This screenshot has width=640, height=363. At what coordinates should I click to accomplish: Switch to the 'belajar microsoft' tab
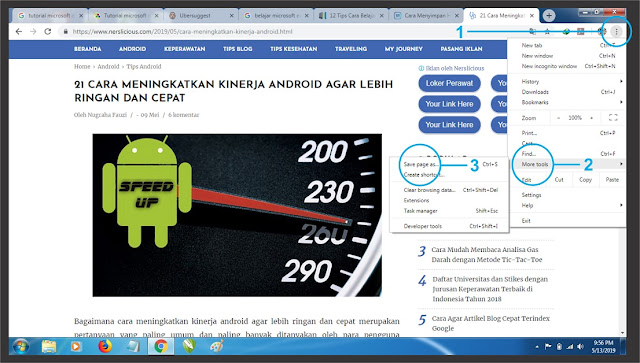point(276,16)
